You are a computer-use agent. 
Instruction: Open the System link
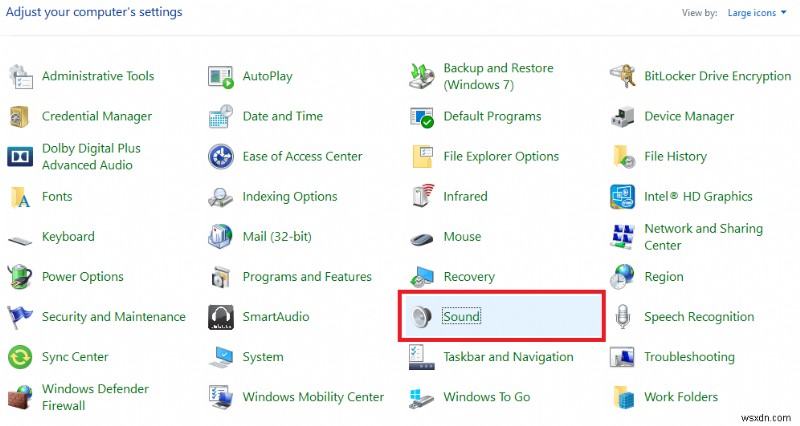coord(263,357)
